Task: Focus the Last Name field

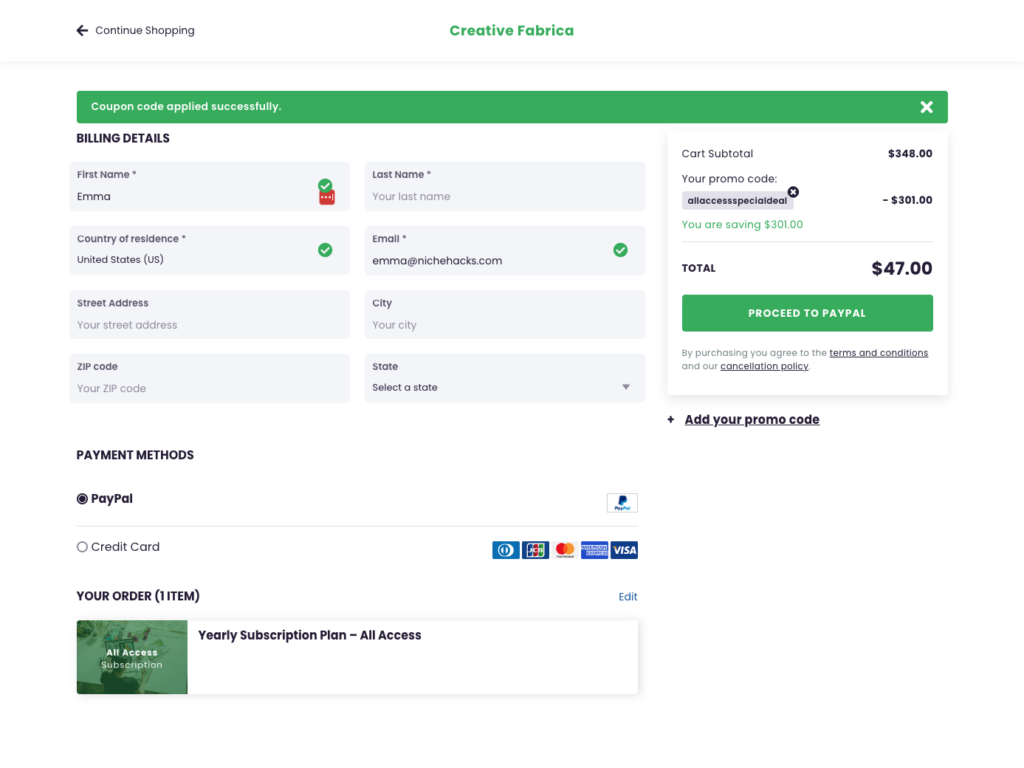Action: pyautogui.click(x=504, y=187)
